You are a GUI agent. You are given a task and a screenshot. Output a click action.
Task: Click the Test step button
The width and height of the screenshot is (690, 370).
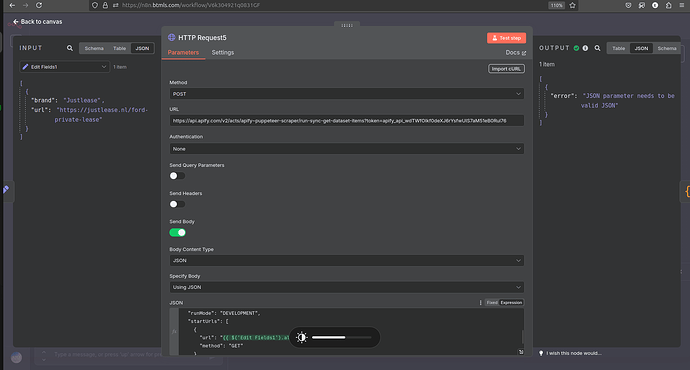506,38
